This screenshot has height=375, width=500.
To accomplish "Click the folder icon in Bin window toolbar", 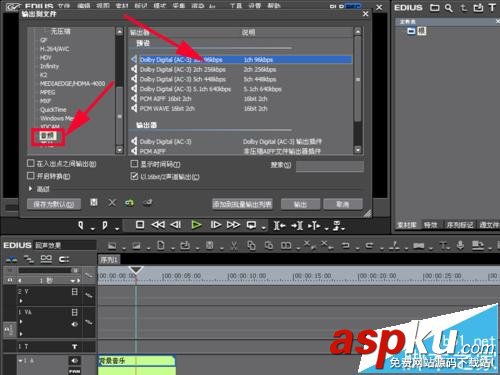I will pos(434,8).
